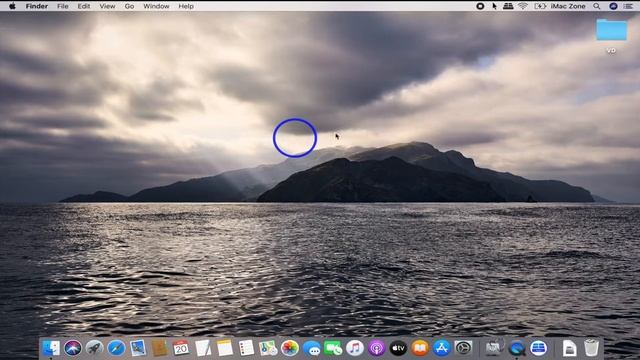Open the battery charging status menu

[540, 6]
